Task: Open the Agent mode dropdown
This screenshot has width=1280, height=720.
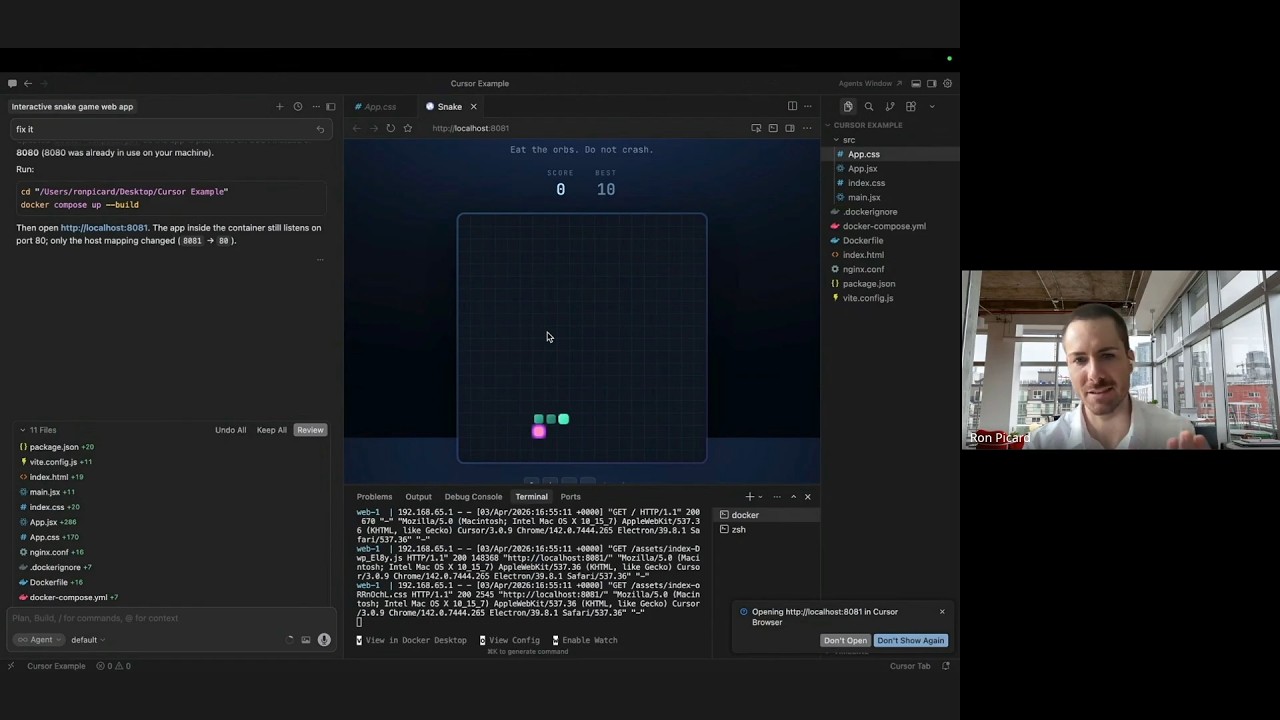Action: [x=41, y=640]
